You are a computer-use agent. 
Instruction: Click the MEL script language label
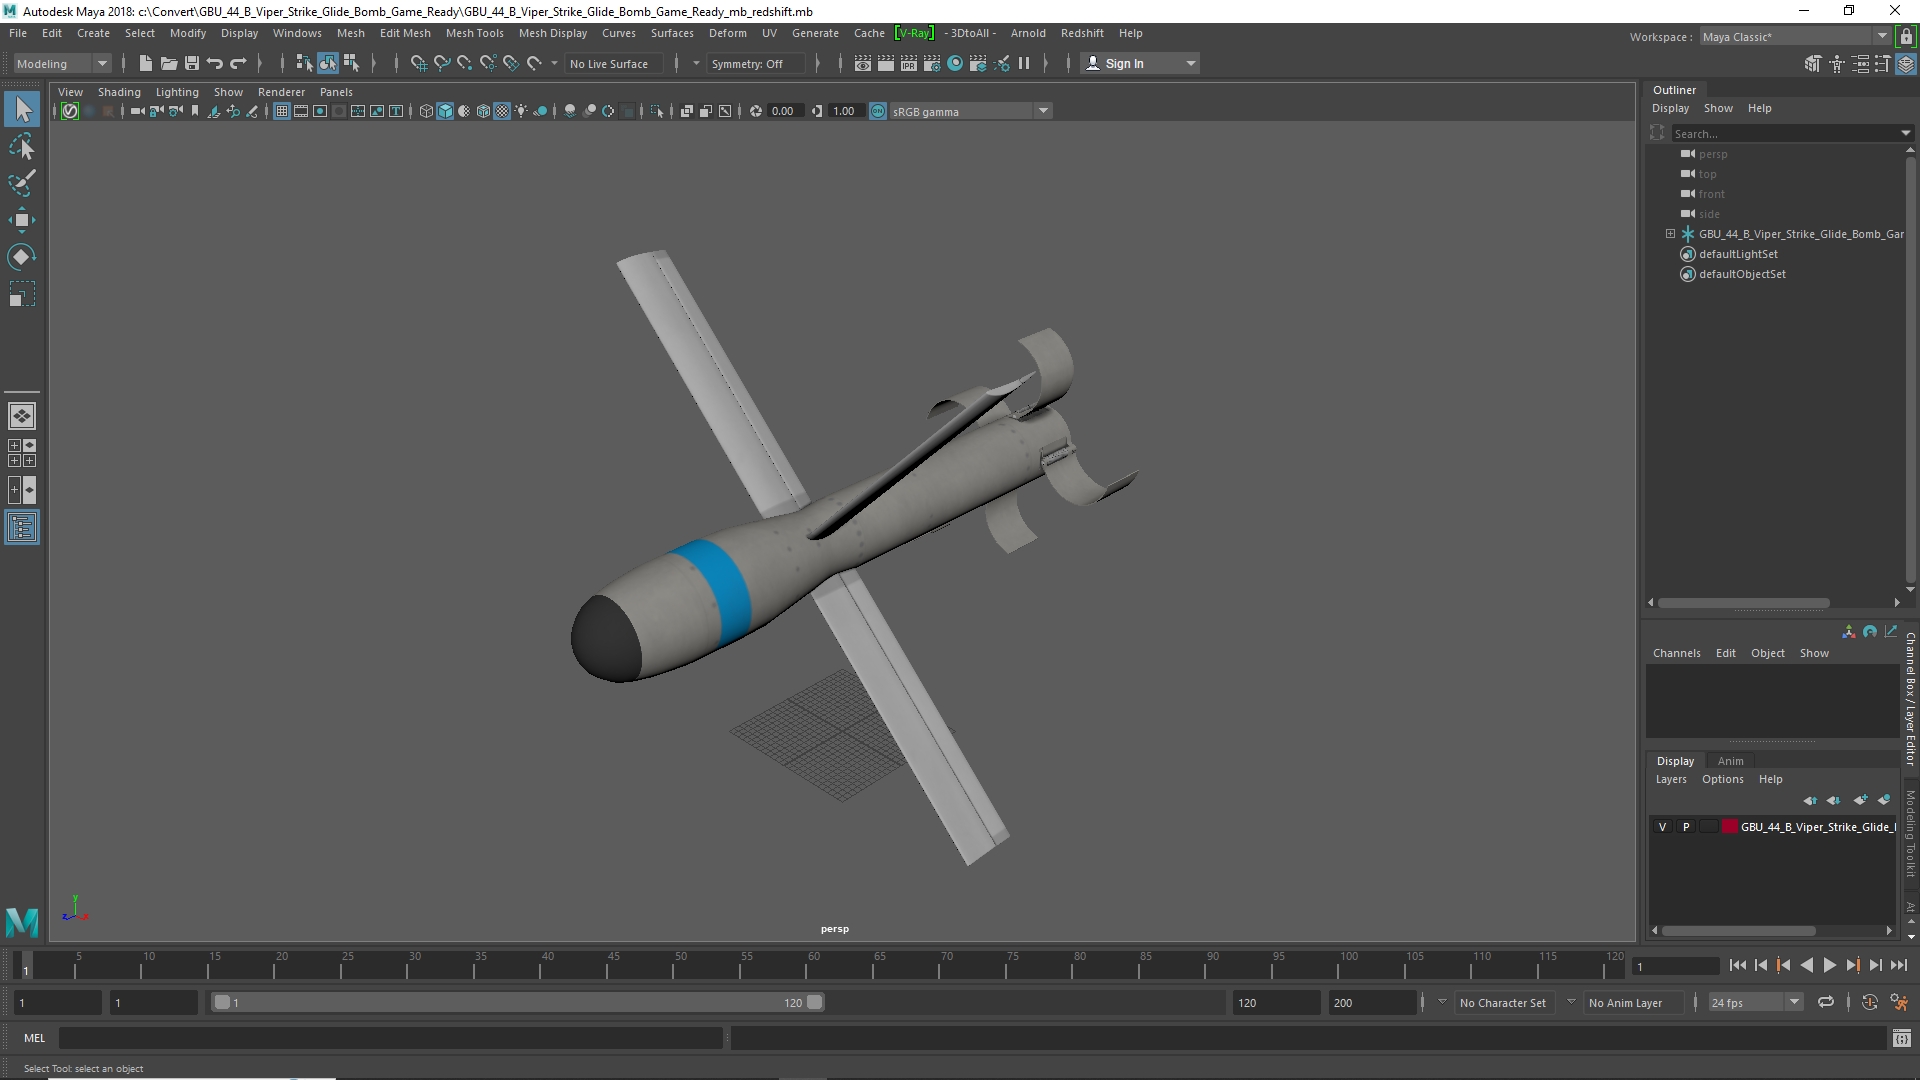click(35, 1038)
